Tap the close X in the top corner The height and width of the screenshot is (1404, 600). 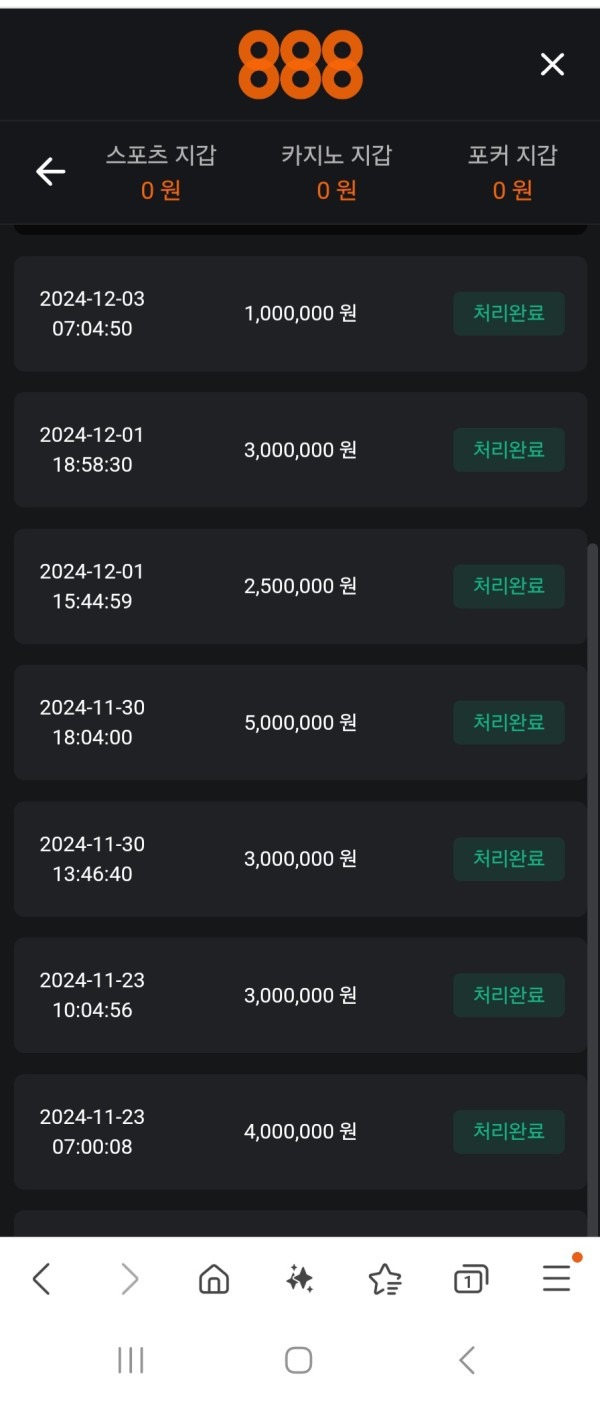point(551,64)
